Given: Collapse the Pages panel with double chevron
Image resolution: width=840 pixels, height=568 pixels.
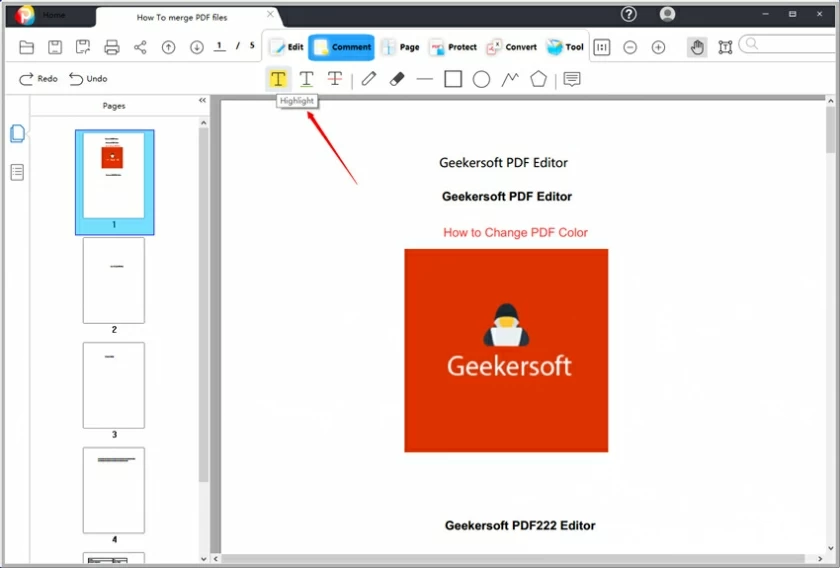Looking at the screenshot, I should coord(202,101).
